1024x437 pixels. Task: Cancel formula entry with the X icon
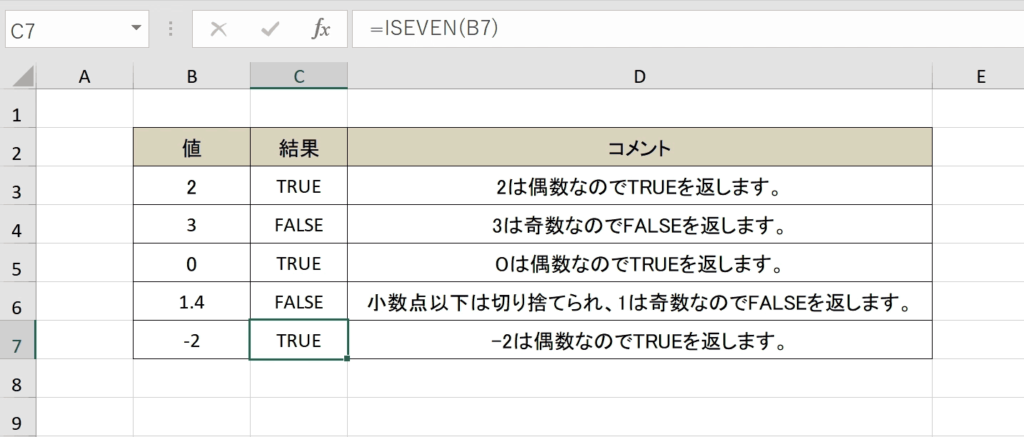[219, 29]
